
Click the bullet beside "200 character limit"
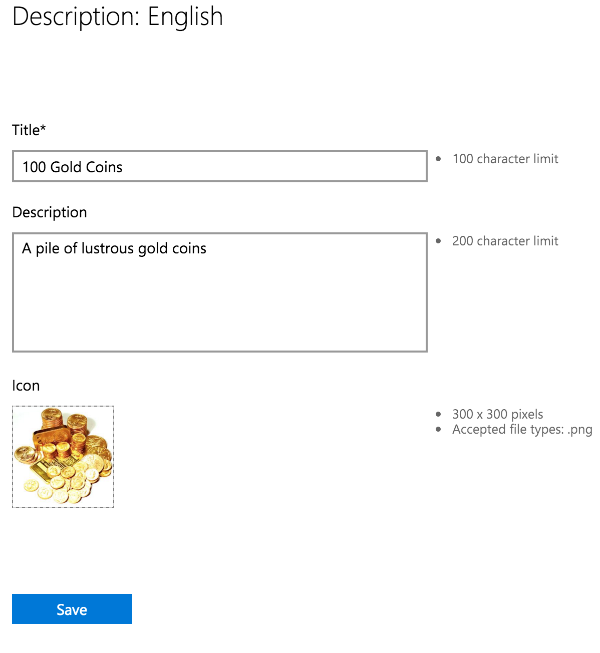point(438,241)
